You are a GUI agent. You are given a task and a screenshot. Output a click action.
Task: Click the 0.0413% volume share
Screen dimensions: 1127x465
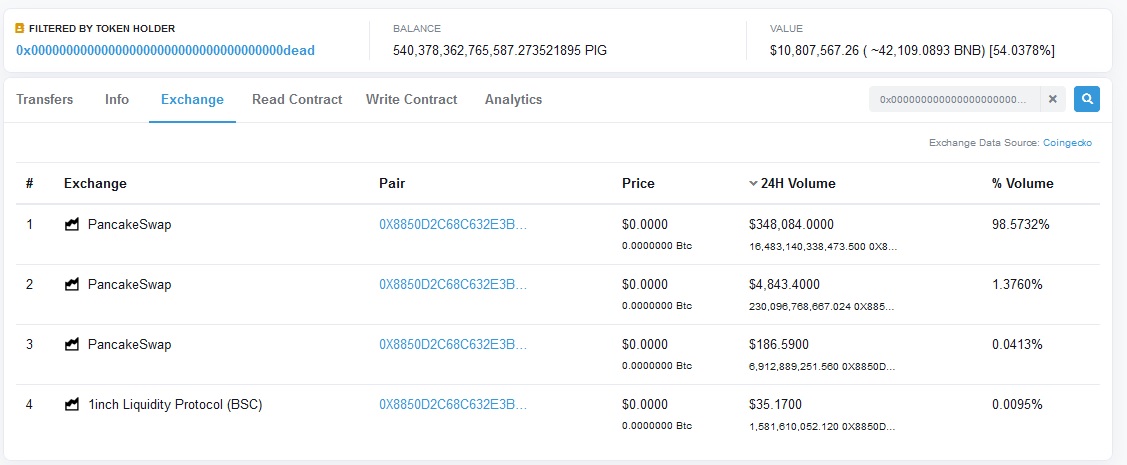[1017, 344]
